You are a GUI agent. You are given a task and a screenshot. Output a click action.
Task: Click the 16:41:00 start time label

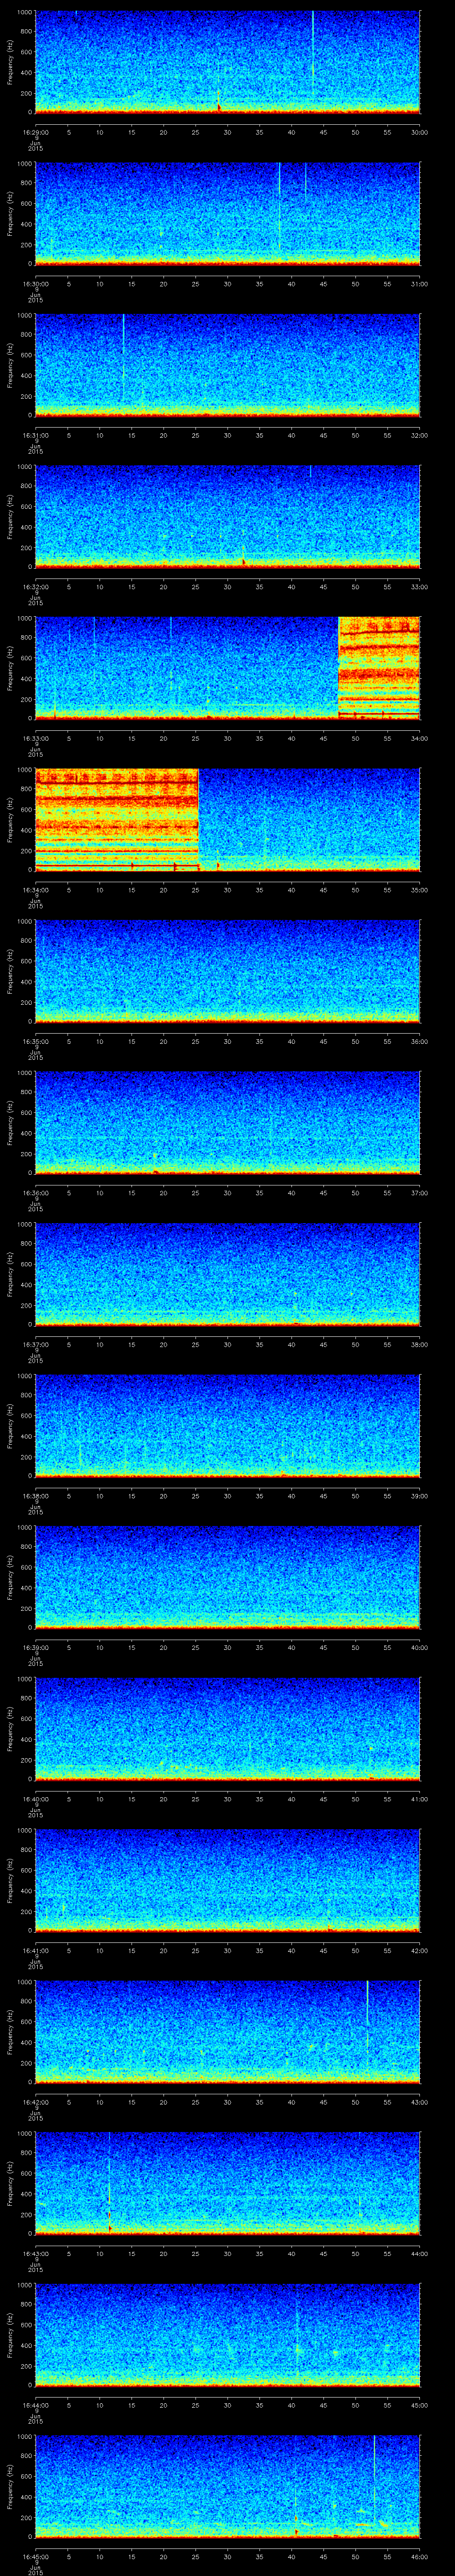[35, 1950]
